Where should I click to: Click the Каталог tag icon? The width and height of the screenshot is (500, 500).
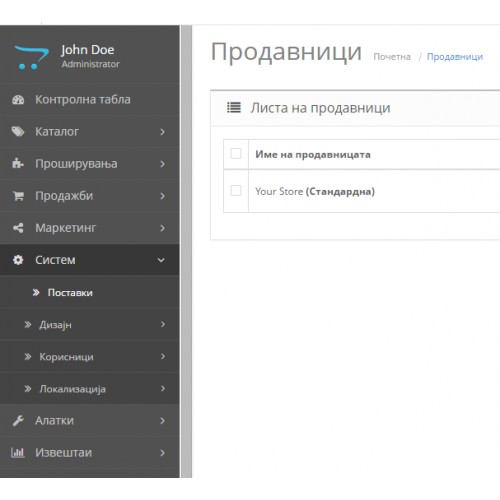[x=18, y=132]
